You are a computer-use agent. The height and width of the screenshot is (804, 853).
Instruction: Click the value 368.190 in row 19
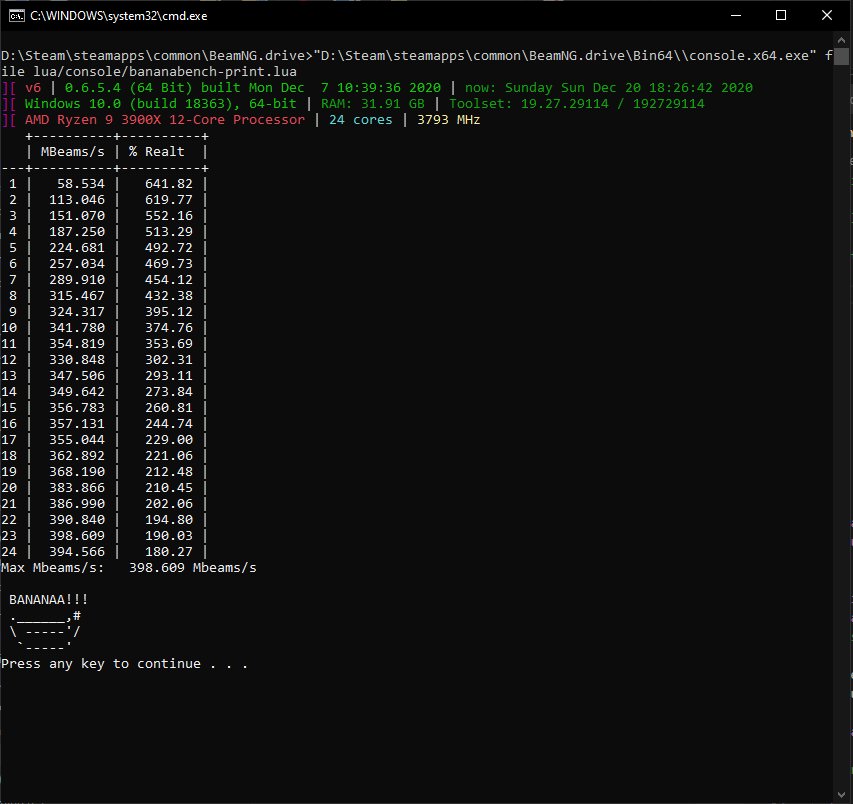coord(77,472)
